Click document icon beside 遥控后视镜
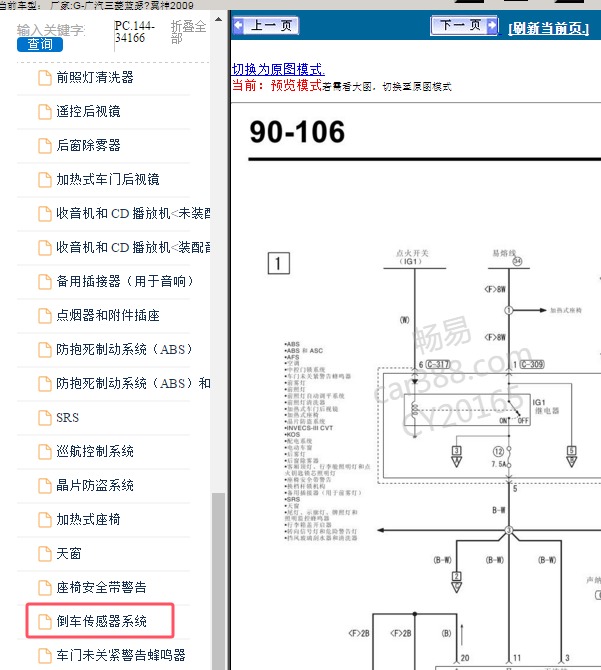The image size is (601, 670). 45,112
